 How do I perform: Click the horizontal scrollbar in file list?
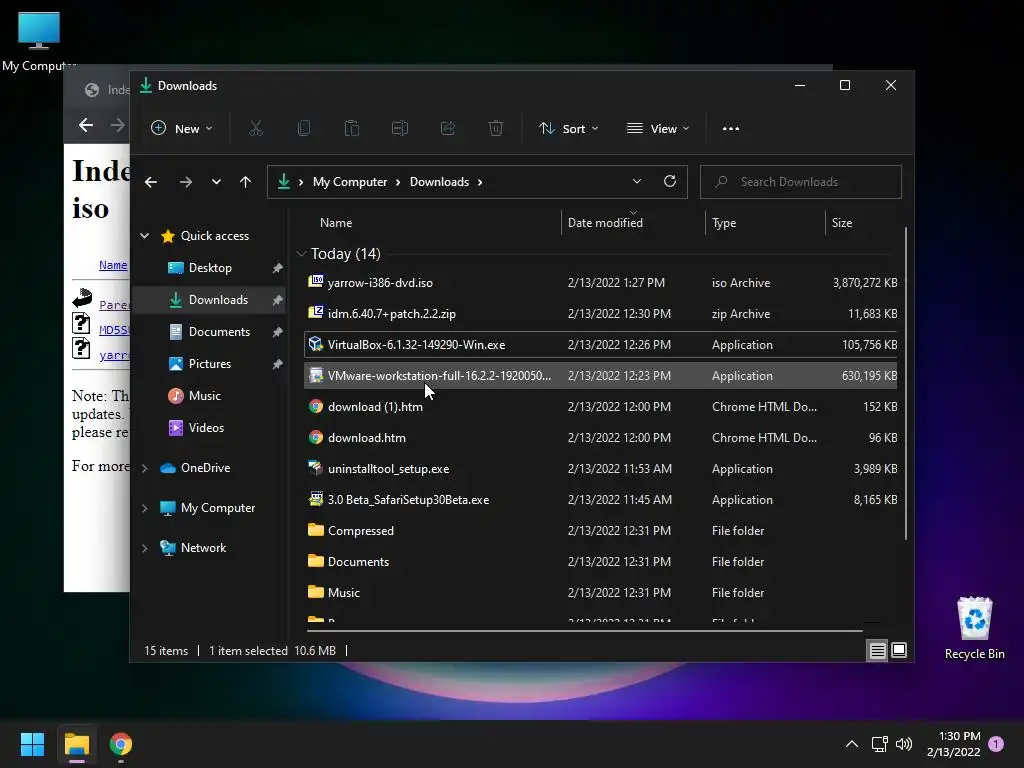pyautogui.click(x=584, y=631)
